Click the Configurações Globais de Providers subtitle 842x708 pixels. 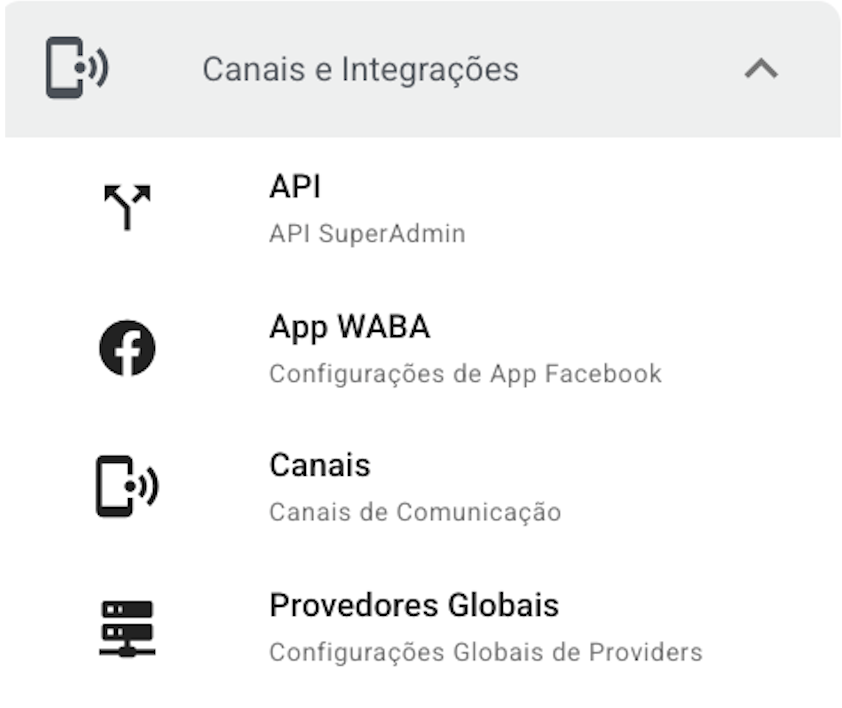485,653
